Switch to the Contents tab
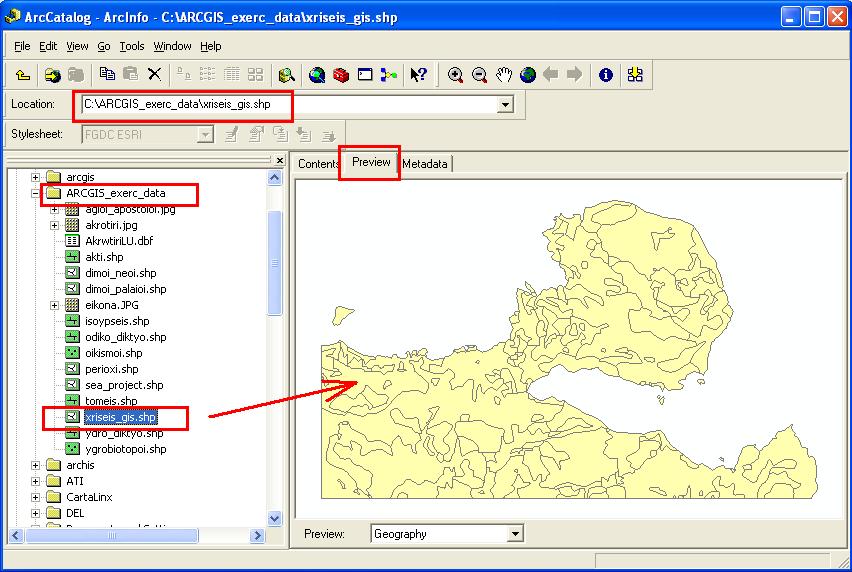Image resolution: width=852 pixels, height=572 pixels. [318, 164]
